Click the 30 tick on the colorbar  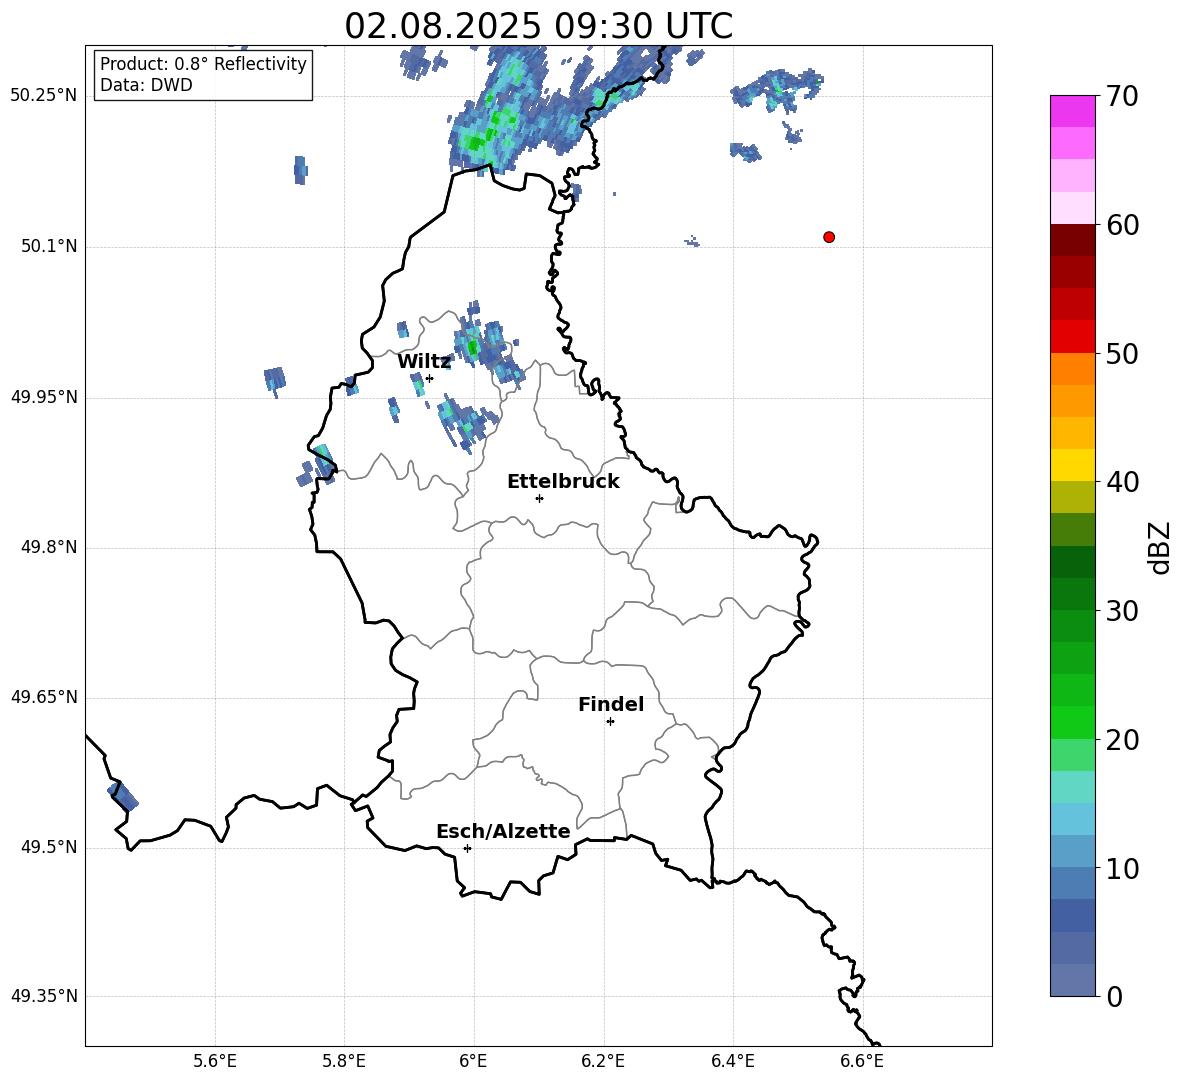click(1122, 611)
